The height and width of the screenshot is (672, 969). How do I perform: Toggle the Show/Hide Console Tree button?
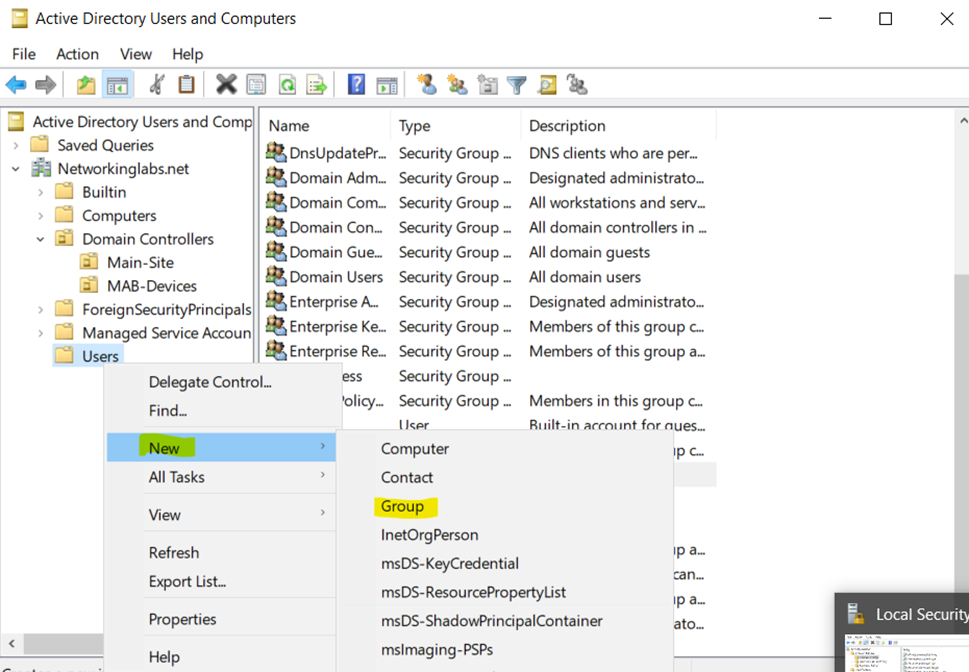[117, 85]
